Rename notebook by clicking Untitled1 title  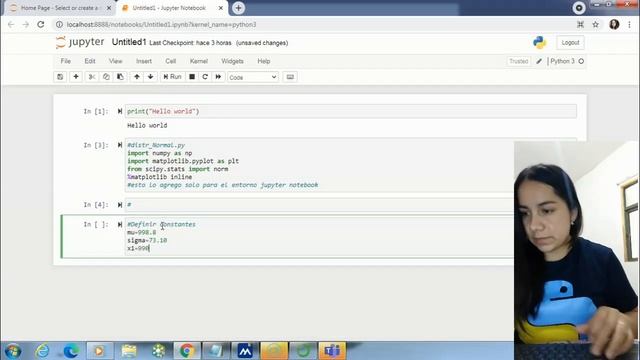pos(129,42)
